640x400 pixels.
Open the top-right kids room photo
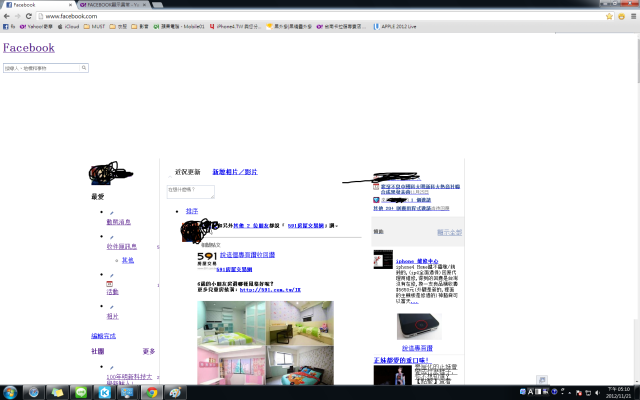point(300,323)
